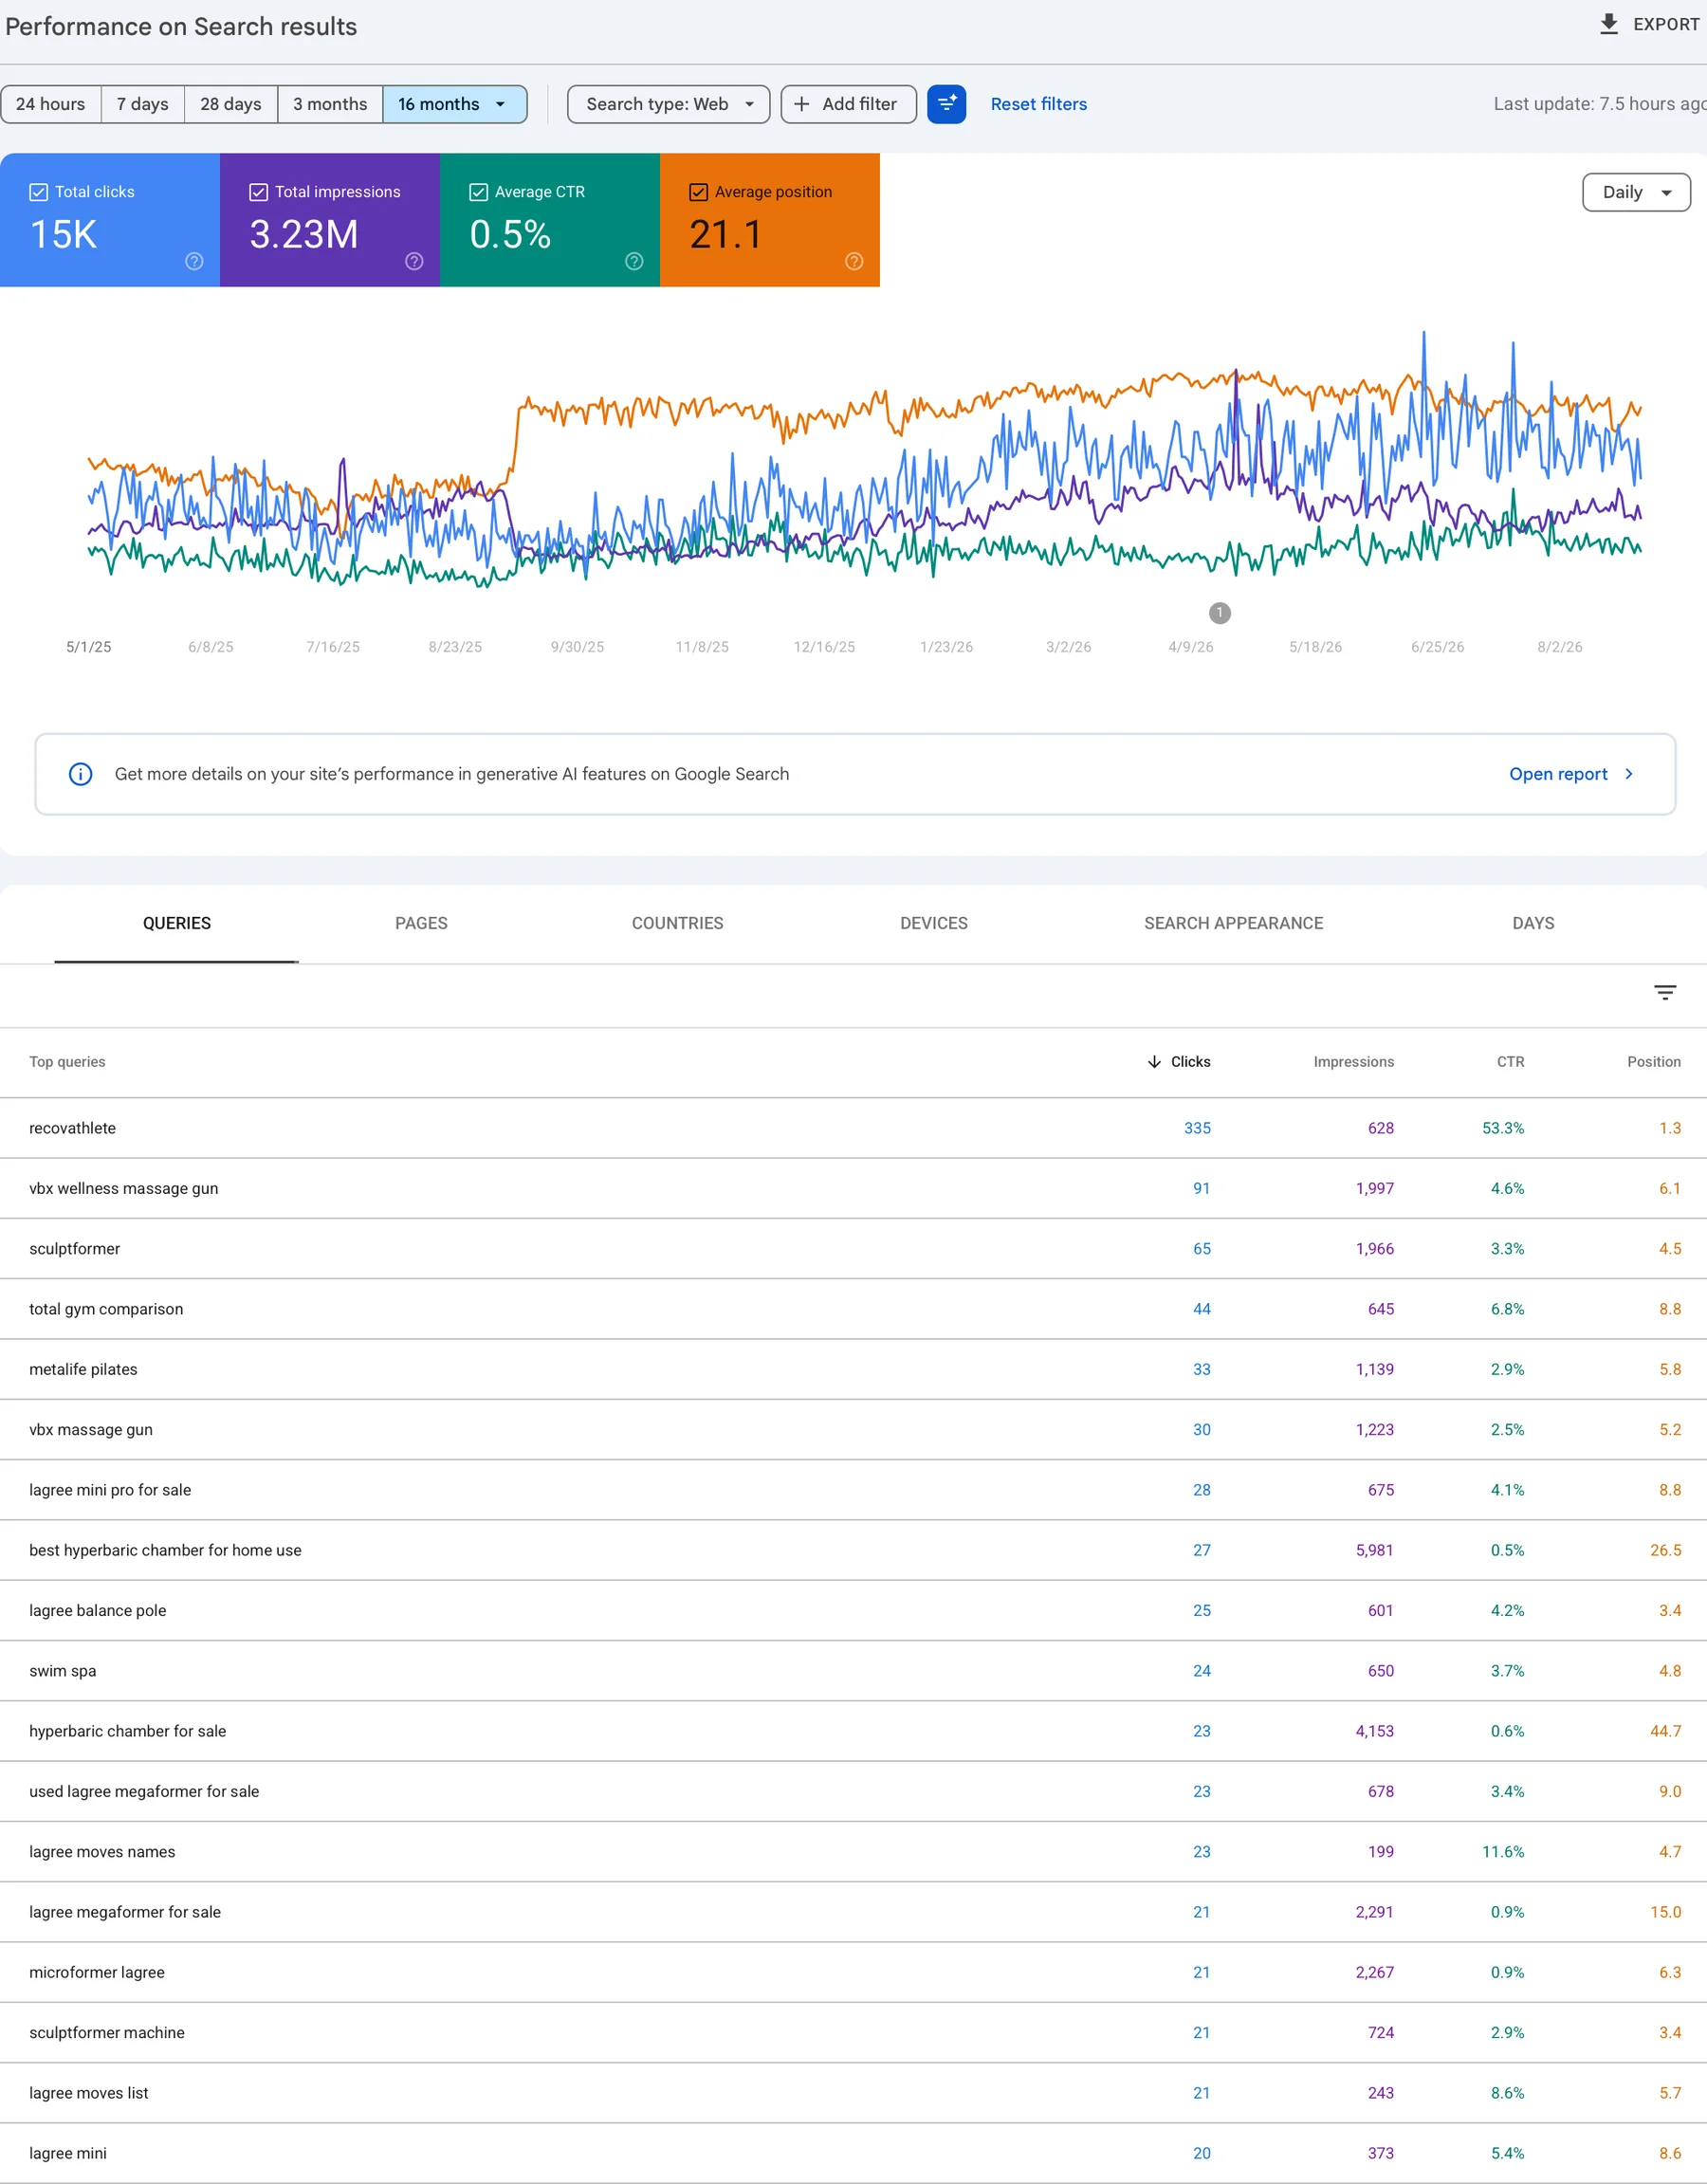The width and height of the screenshot is (1707, 2184).
Task: Open help icon on Total impressions card
Action: click(414, 261)
